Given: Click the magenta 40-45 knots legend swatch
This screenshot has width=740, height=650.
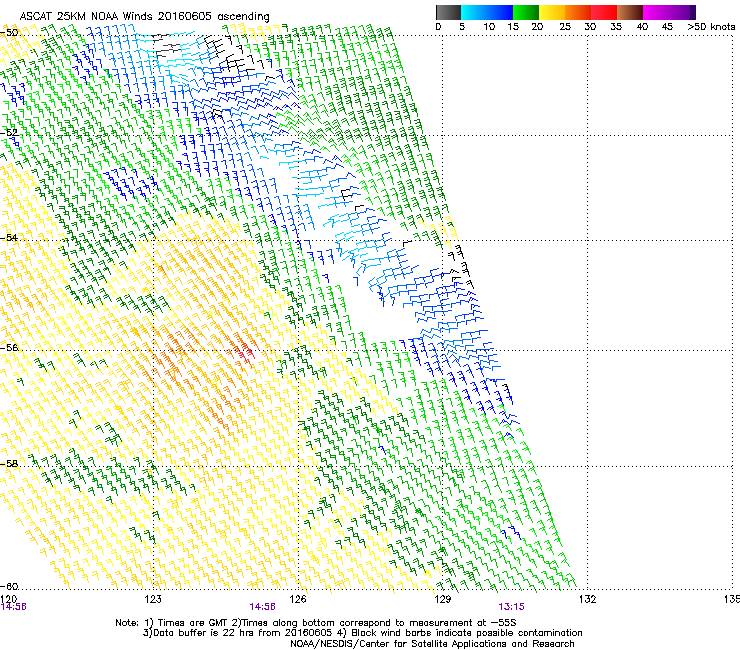Looking at the screenshot, I should pos(656,12).
